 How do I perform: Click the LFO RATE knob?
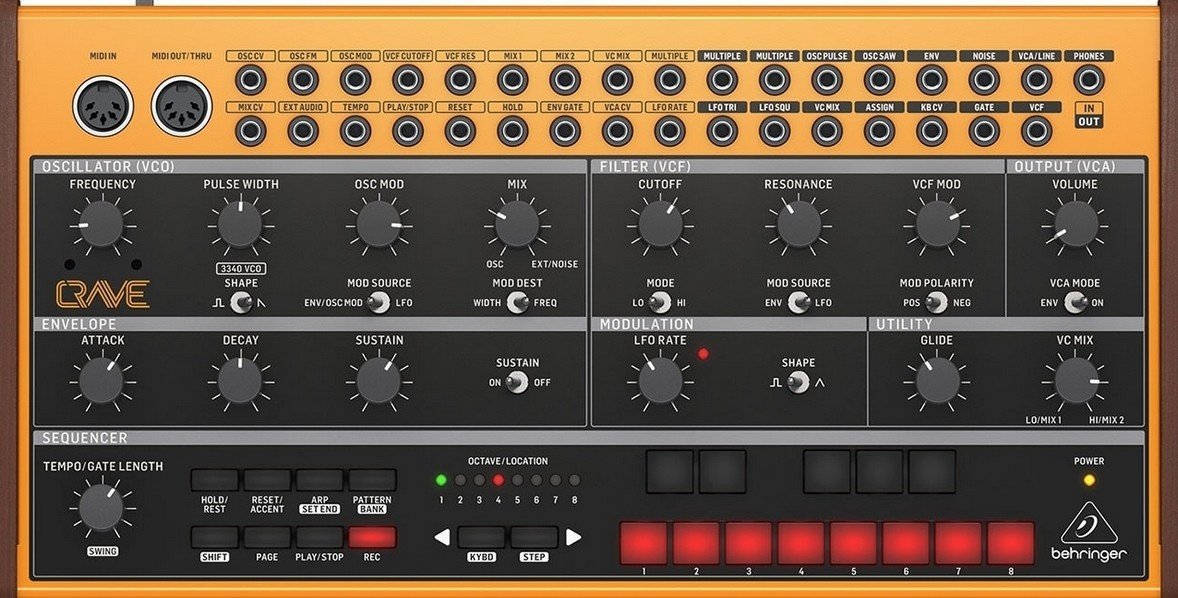point(660,380)
